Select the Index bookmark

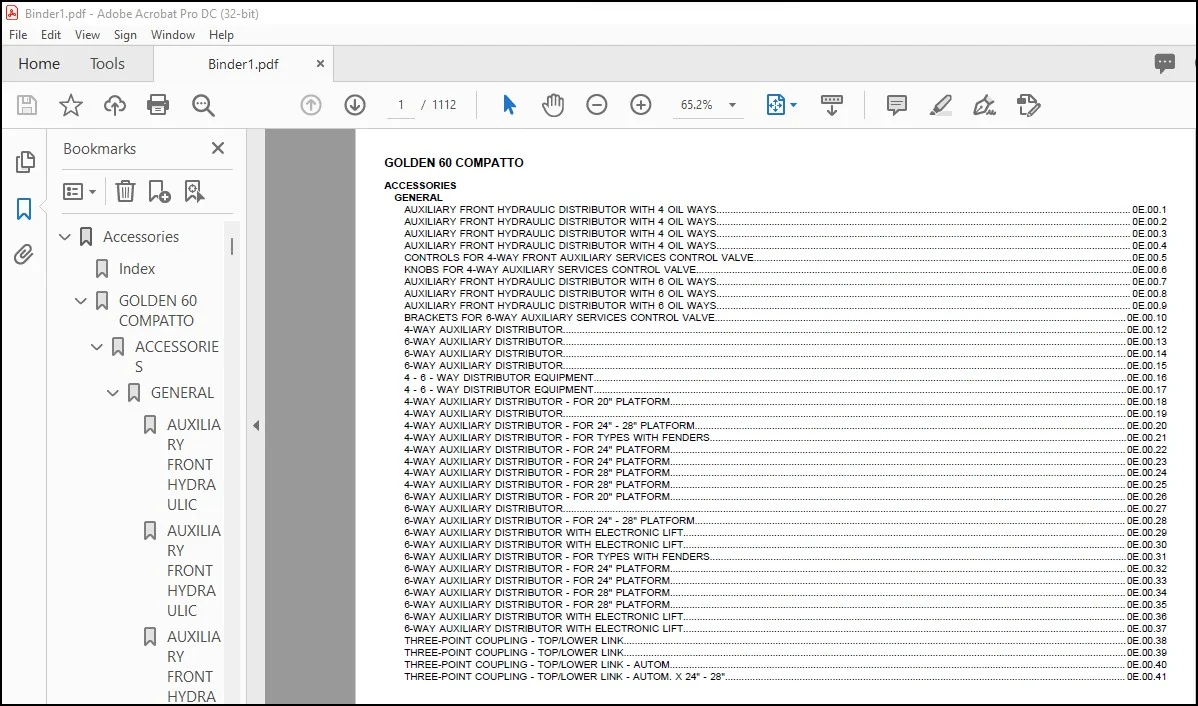point(137,269)
